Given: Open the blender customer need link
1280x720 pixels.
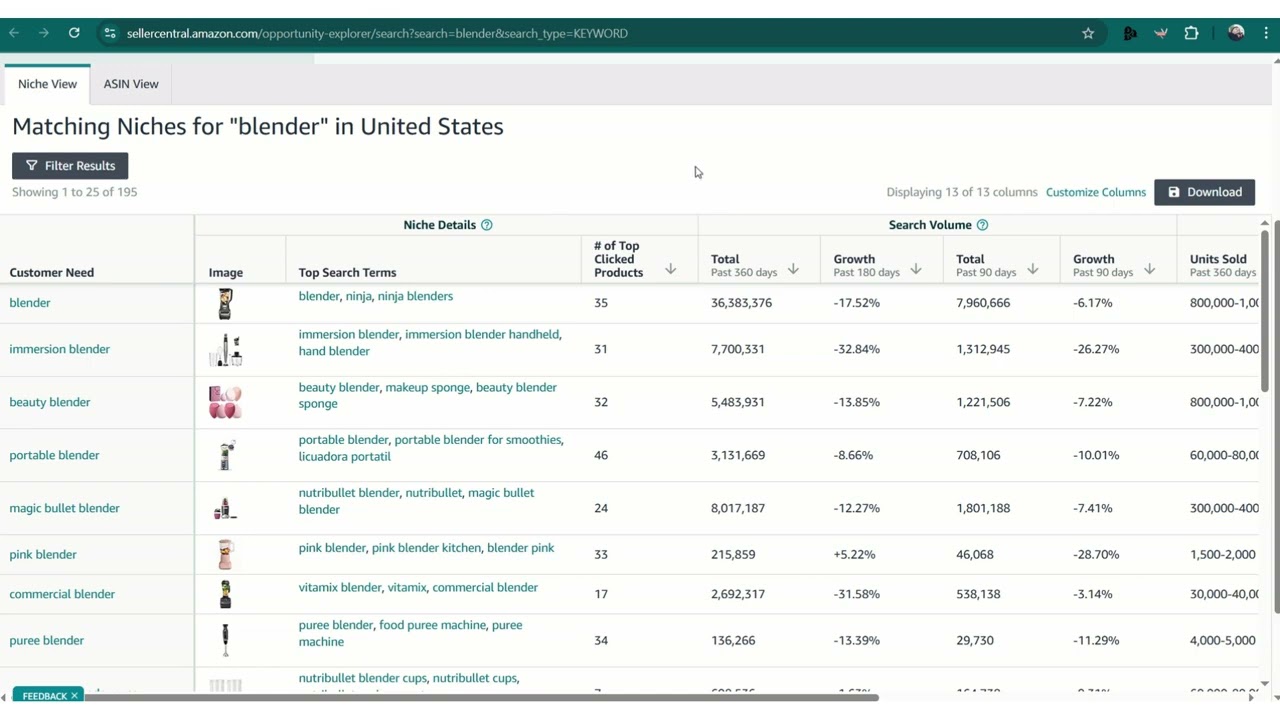Looking at the screenshot, I should point(30,303).
